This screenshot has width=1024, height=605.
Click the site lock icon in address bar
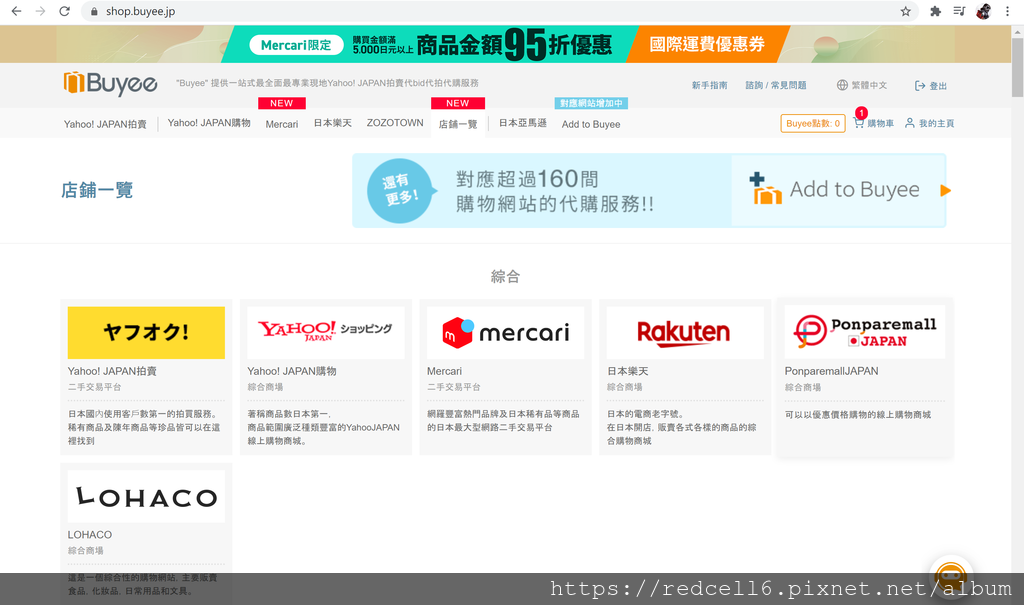click(94, 11)
